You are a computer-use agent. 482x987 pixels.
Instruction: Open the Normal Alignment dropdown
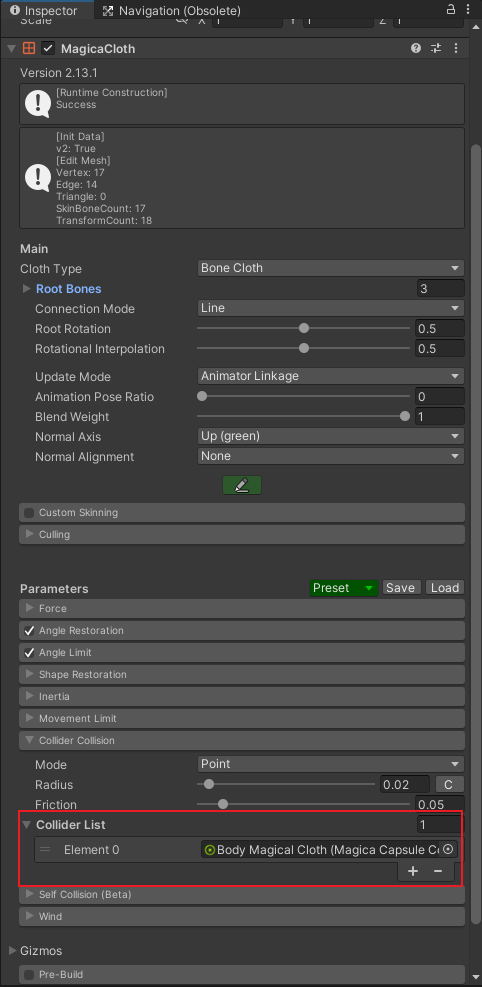point(330,456)
